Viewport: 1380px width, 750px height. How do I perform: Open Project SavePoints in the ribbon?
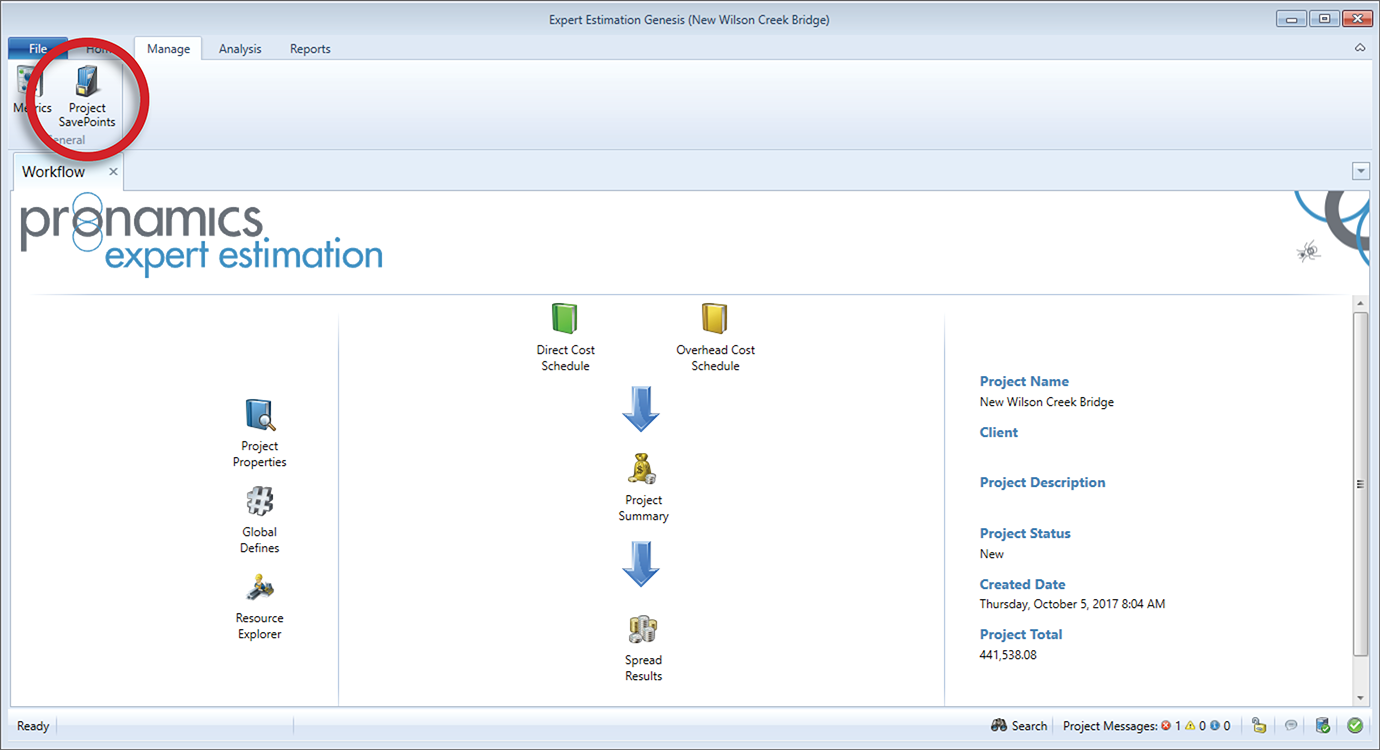(87, 96)
